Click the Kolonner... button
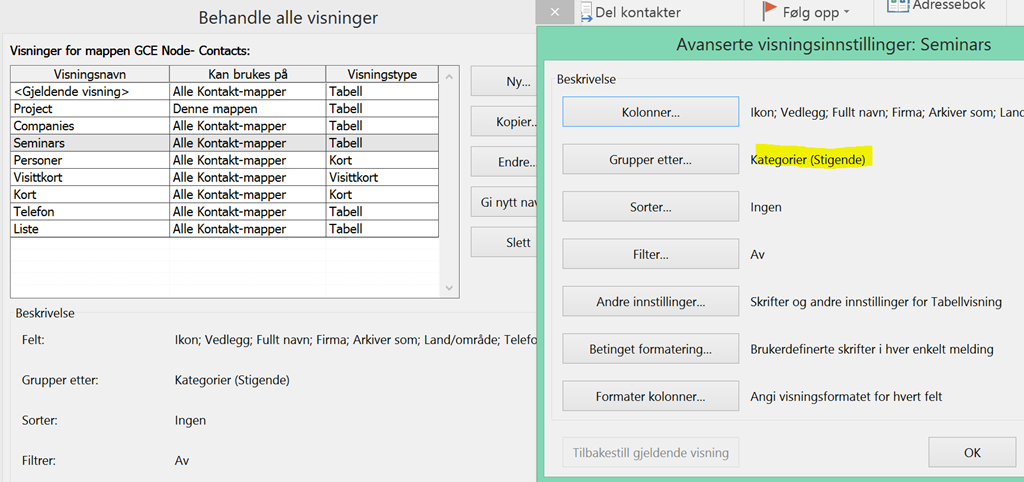 650,112
